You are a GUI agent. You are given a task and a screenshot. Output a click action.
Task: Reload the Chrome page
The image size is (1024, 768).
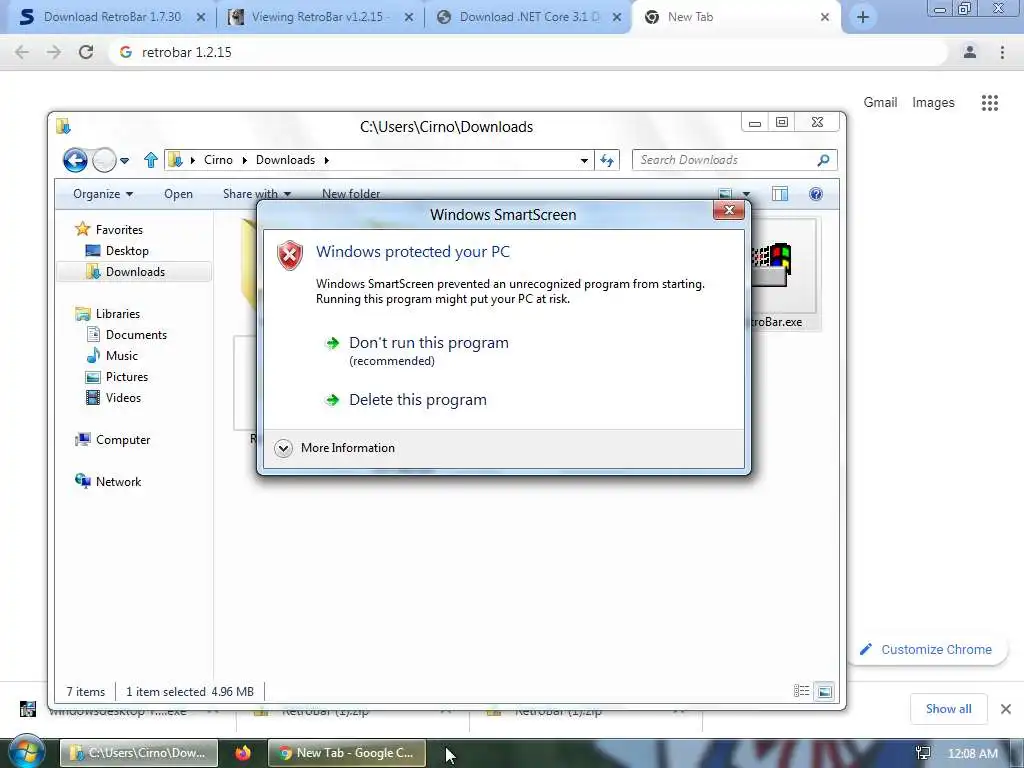(x=86, y=52)
